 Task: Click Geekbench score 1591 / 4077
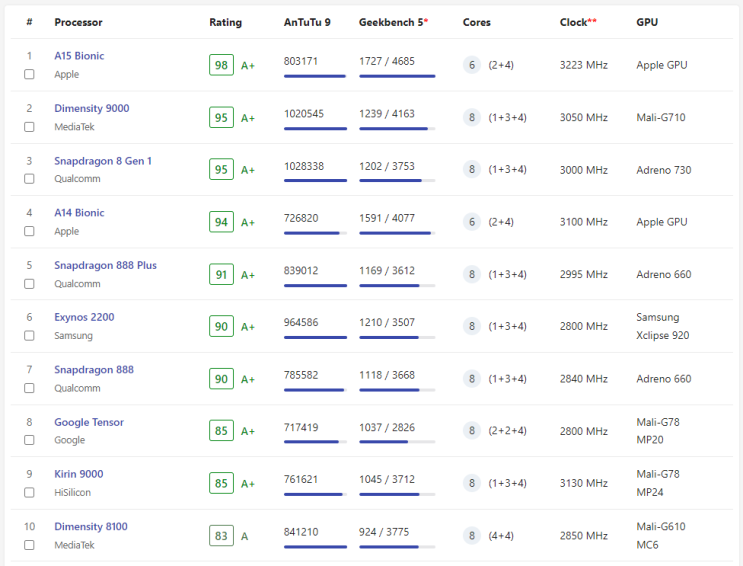387,218
